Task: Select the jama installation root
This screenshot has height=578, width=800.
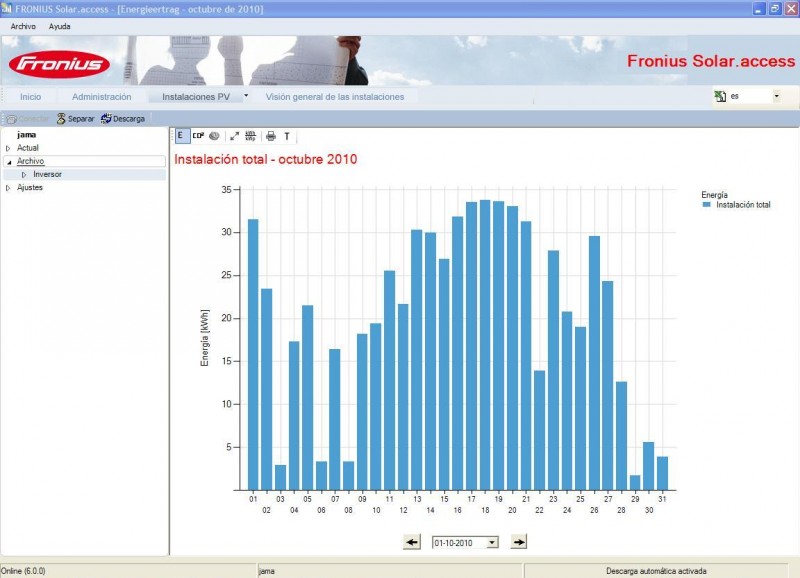Action: point(27,135)
